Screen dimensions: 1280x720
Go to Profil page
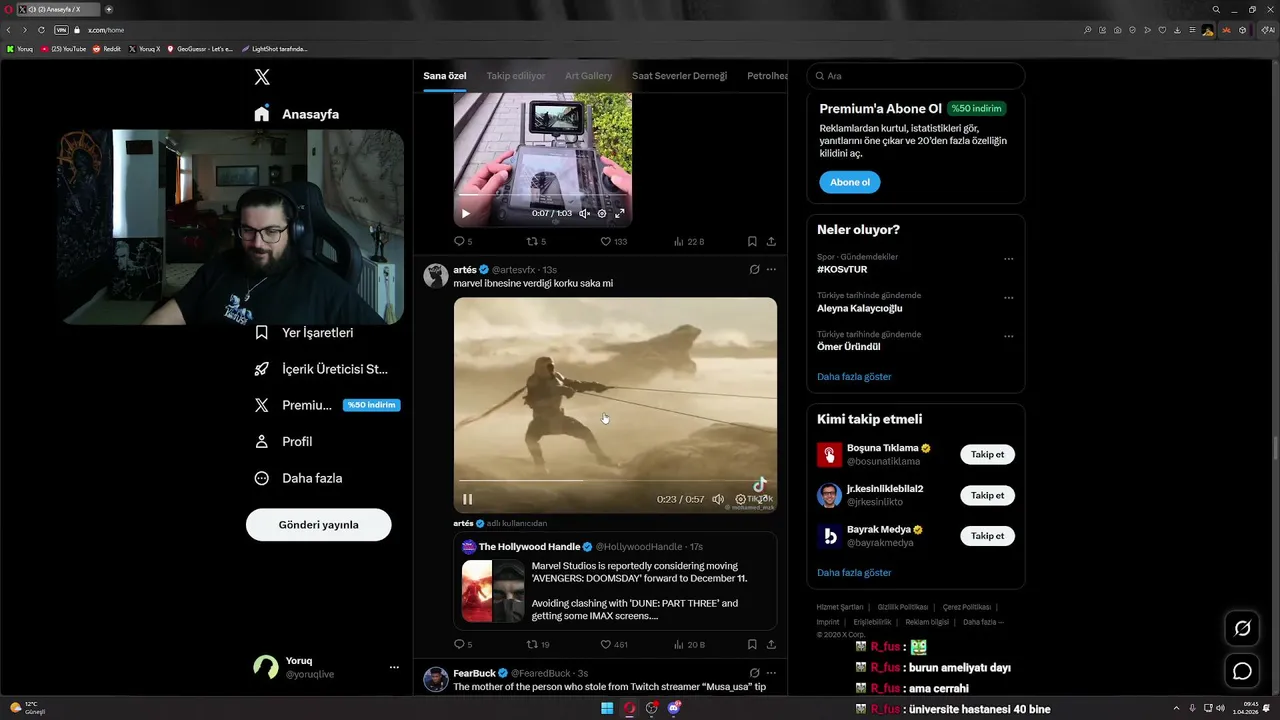pyautogui.click(x=283, y=441)
